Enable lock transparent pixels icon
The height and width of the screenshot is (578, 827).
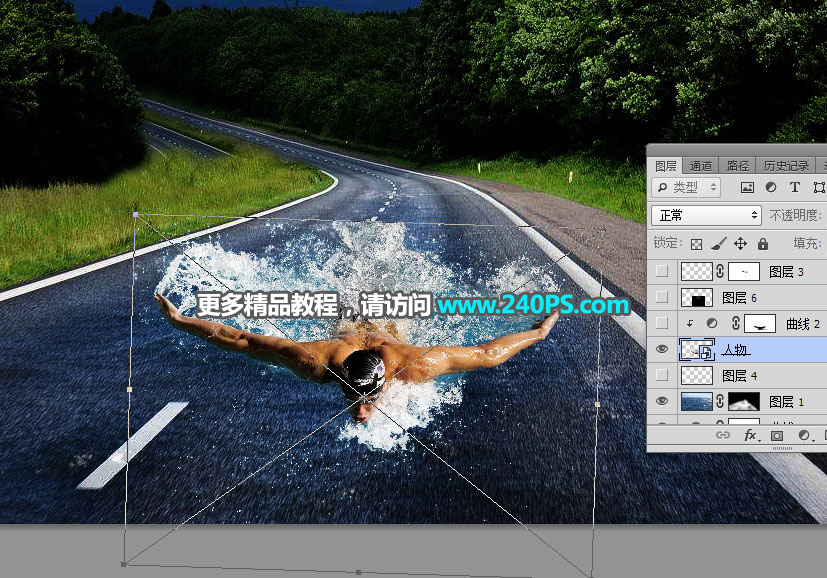pyautogui.click(x=697, y=243)
